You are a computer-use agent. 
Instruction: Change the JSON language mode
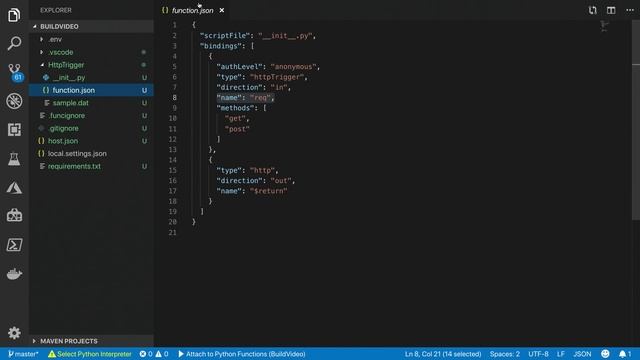pos(582,354)
